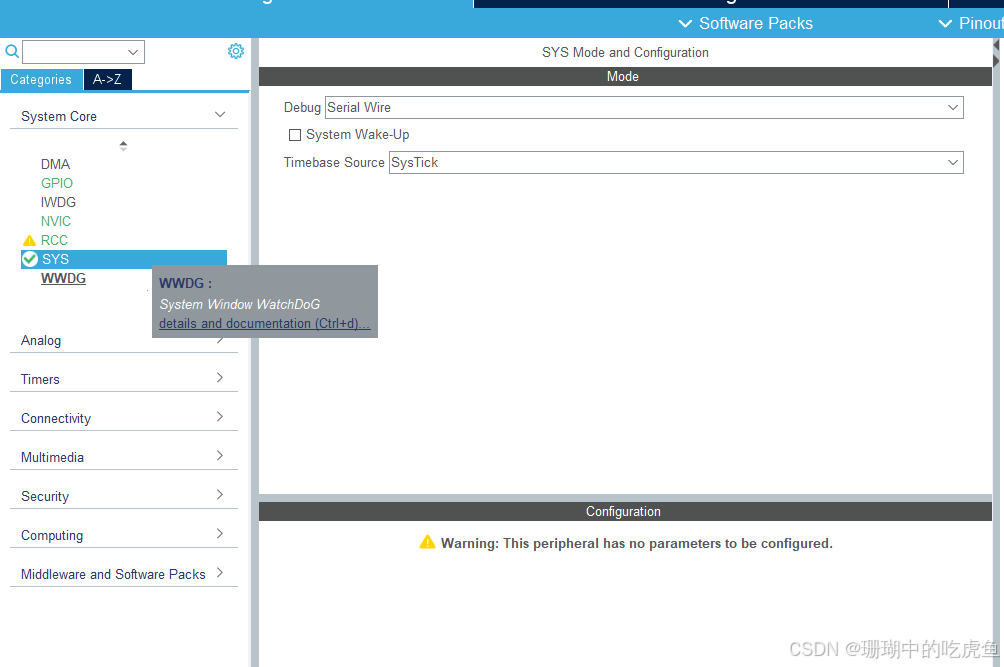Click the sort arrows above DMA
1004x667 pixels.
[x=124, y=146]
